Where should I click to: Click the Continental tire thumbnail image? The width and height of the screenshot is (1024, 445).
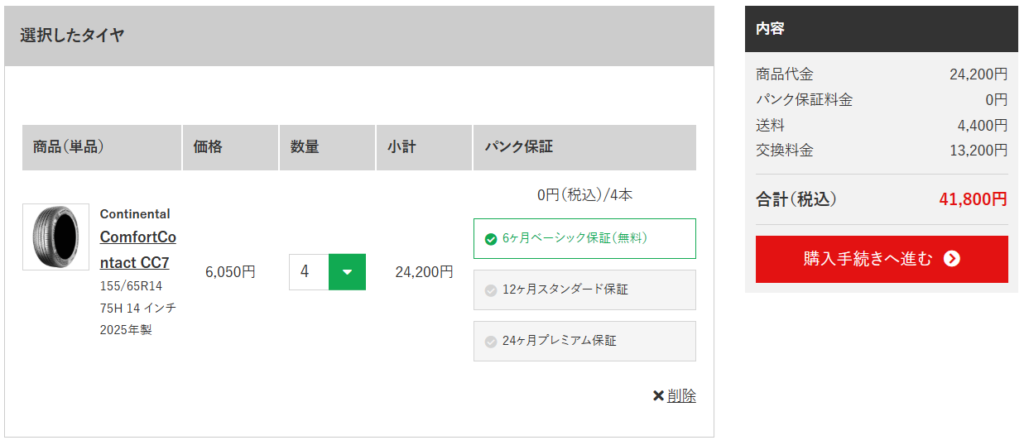(56, 237)
